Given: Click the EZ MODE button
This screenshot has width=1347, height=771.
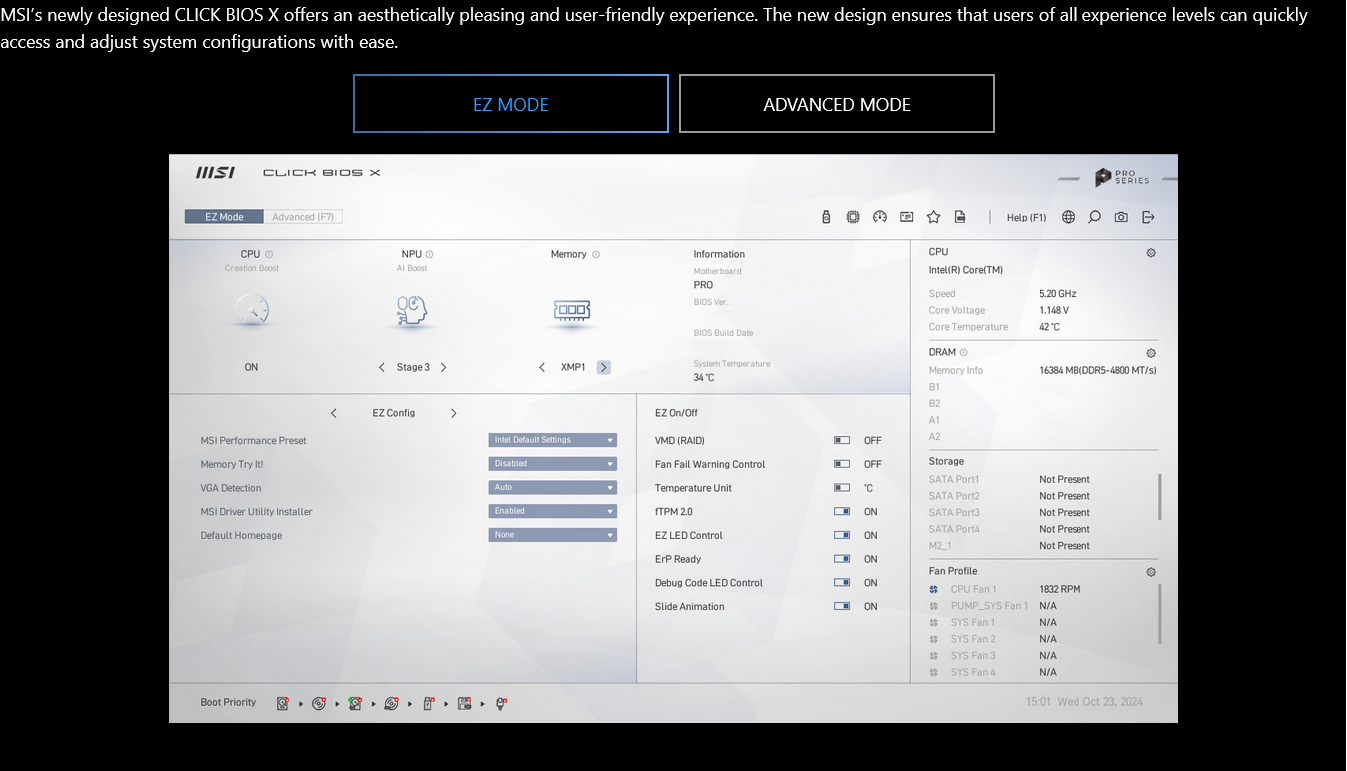Looking at the screenshot, I should point(510,104).
